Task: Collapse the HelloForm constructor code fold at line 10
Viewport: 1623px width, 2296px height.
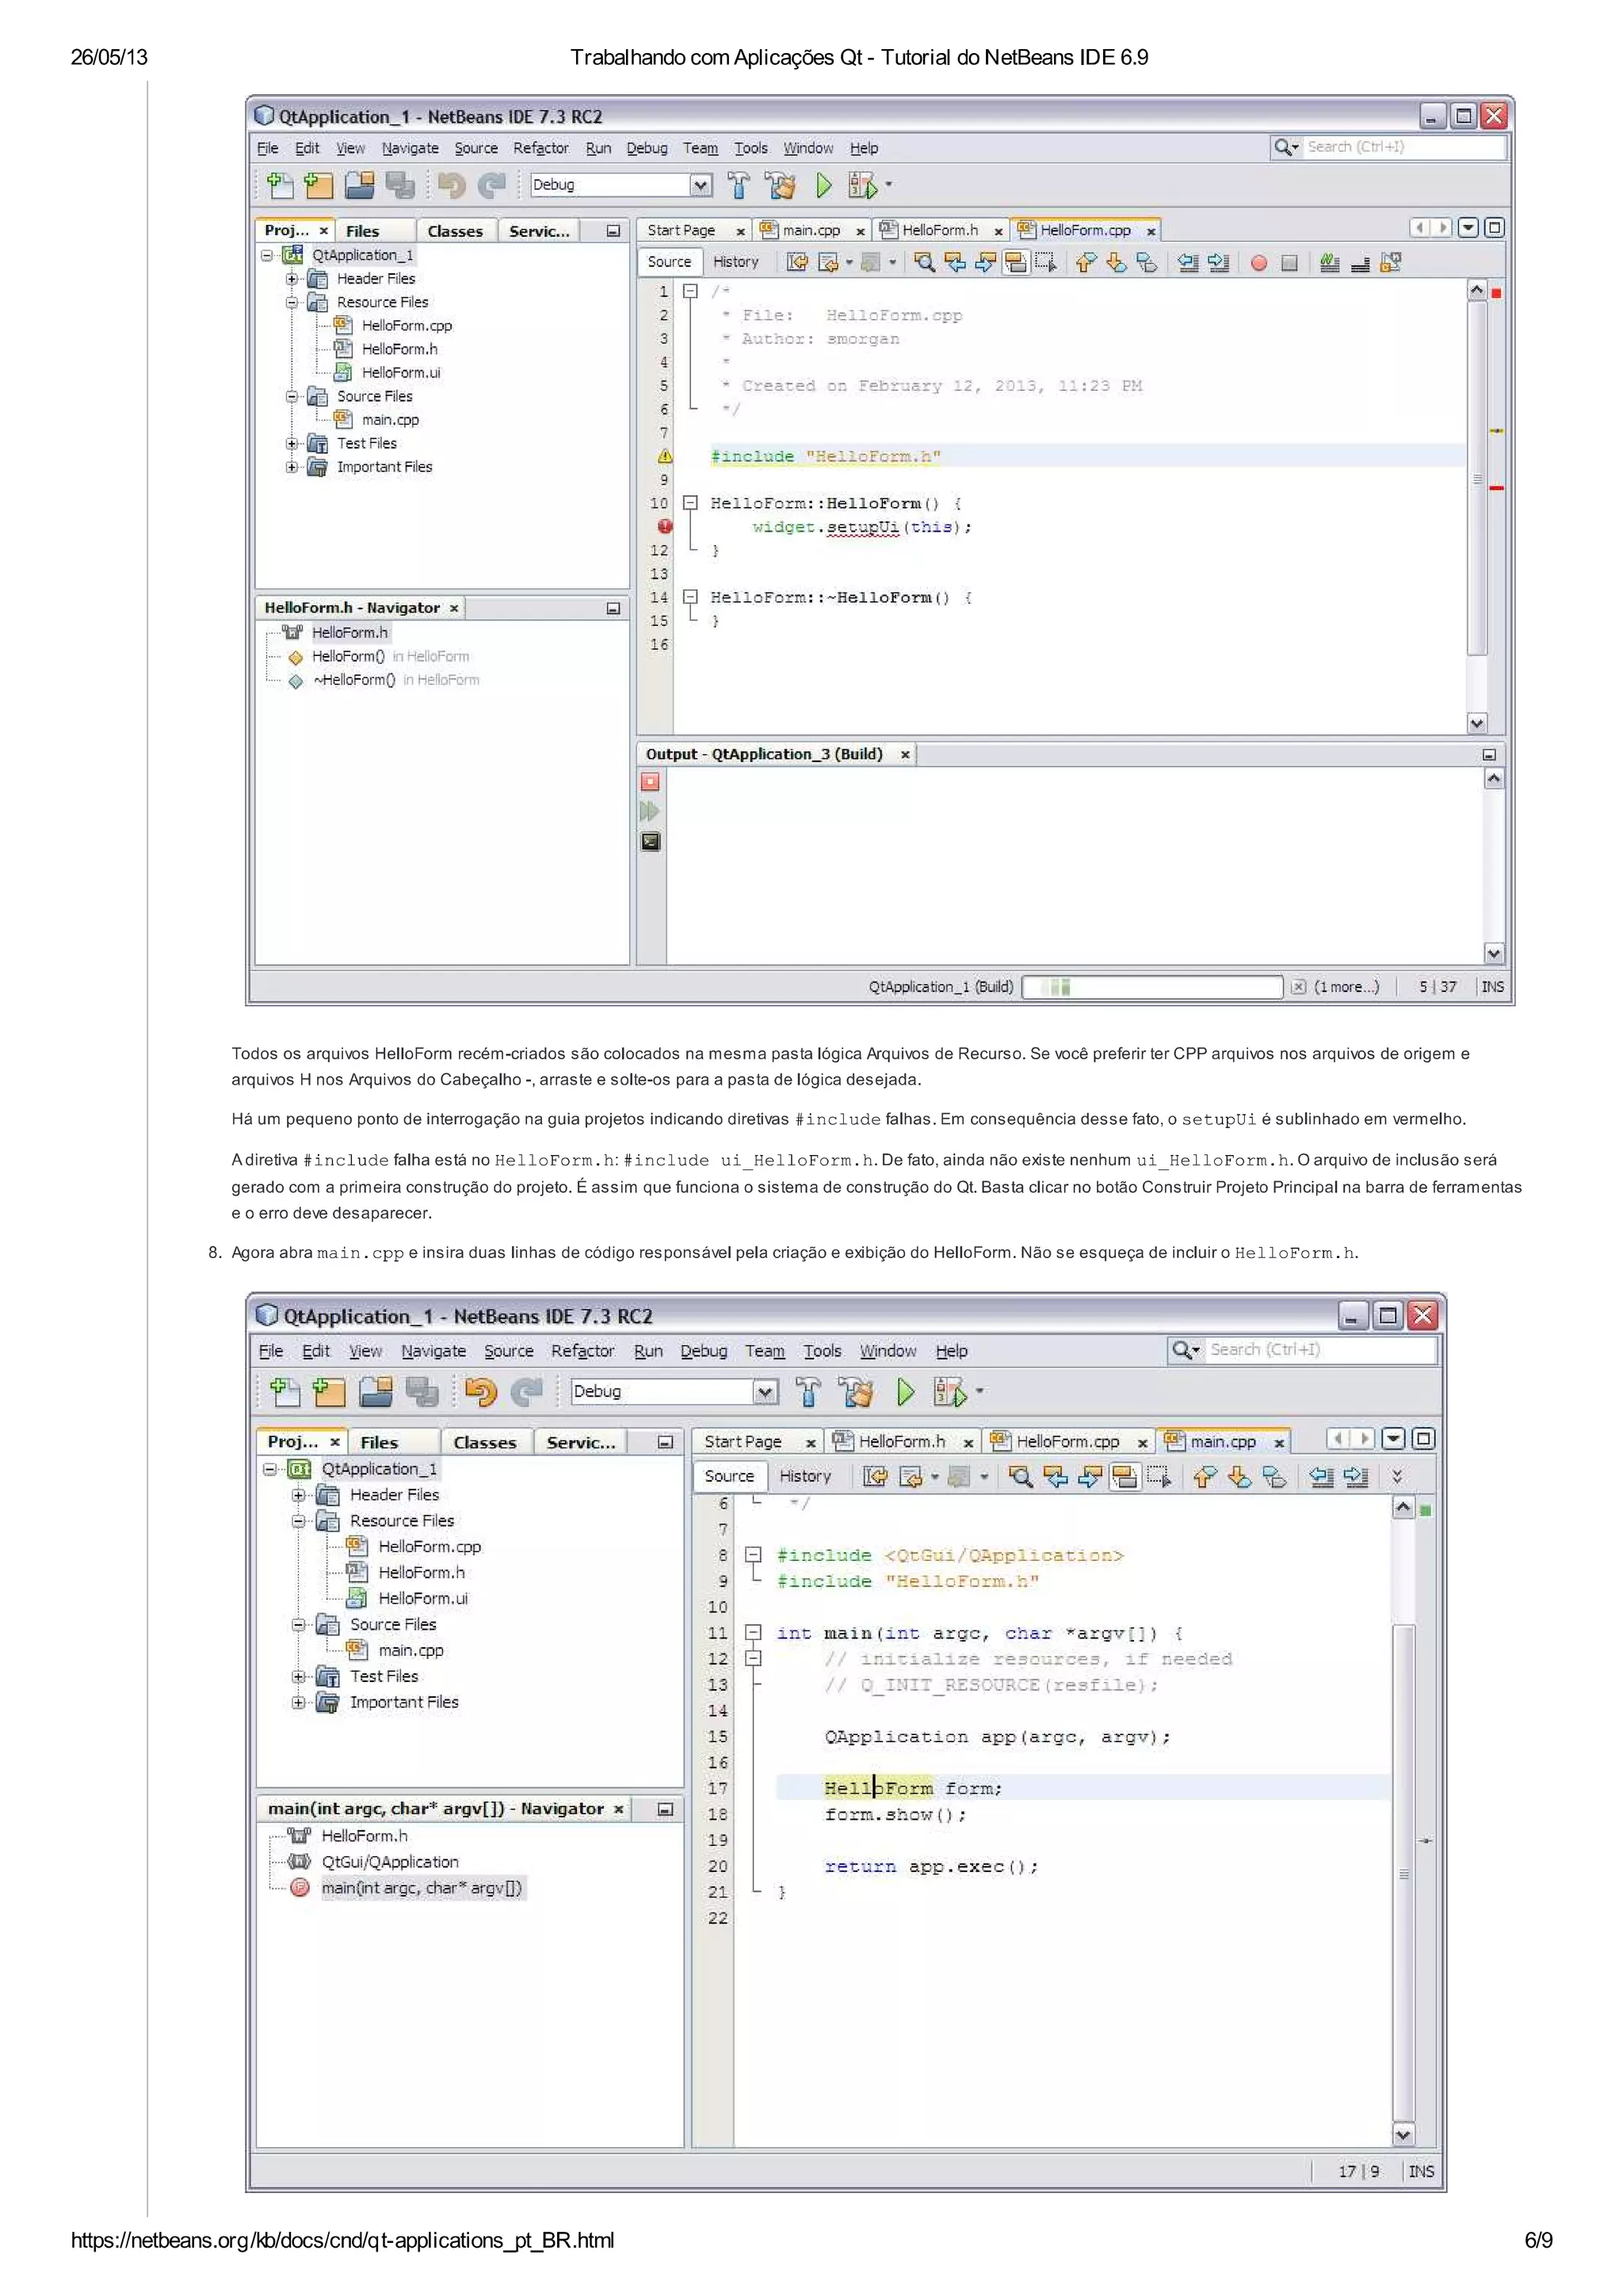Action: coord(690,503)
